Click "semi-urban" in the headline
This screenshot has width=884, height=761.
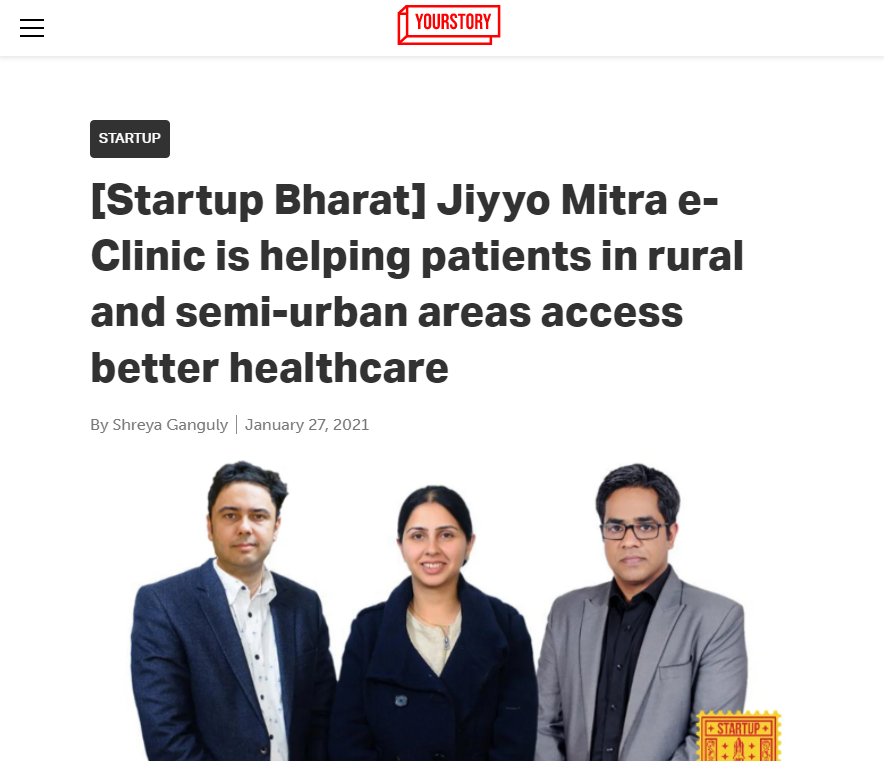[x=291, y=312]
